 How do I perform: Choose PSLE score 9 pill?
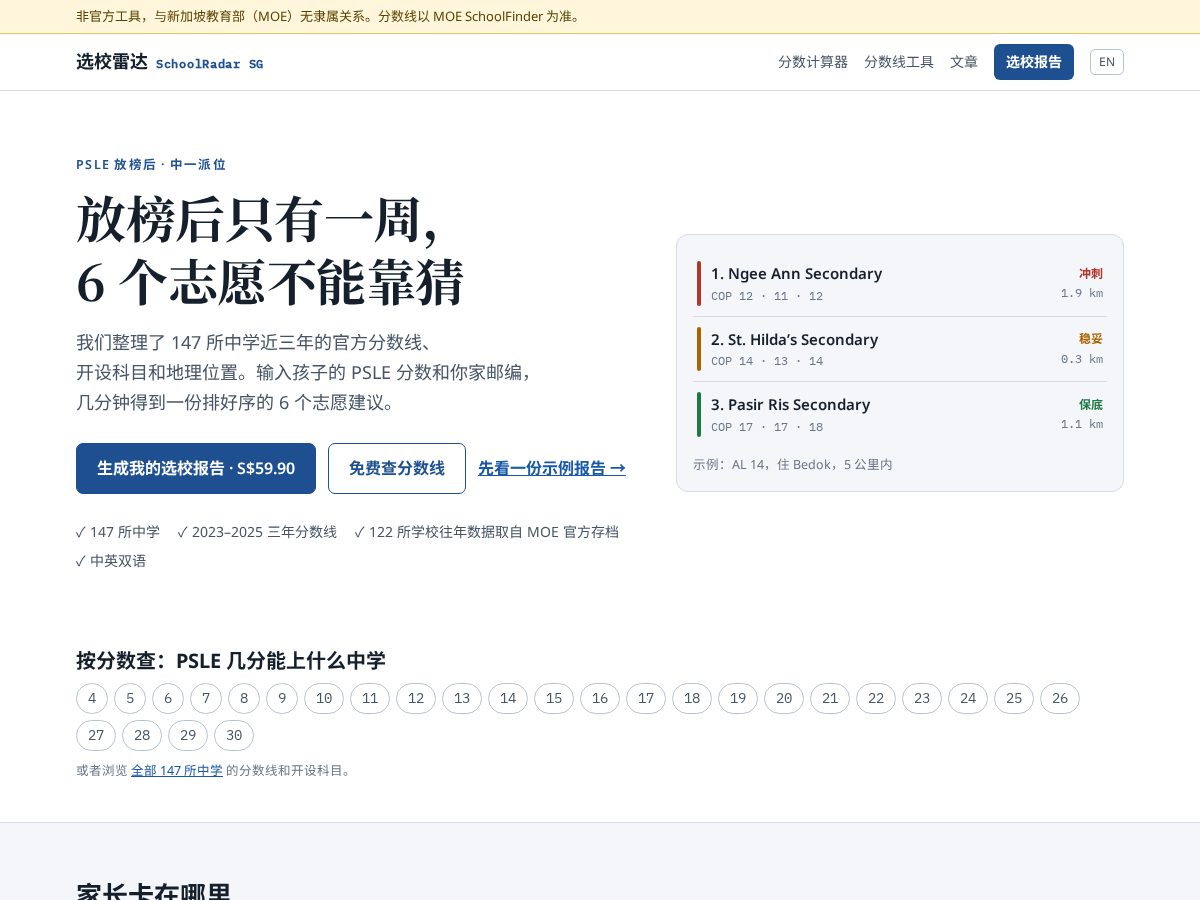(x=282, y=698)
